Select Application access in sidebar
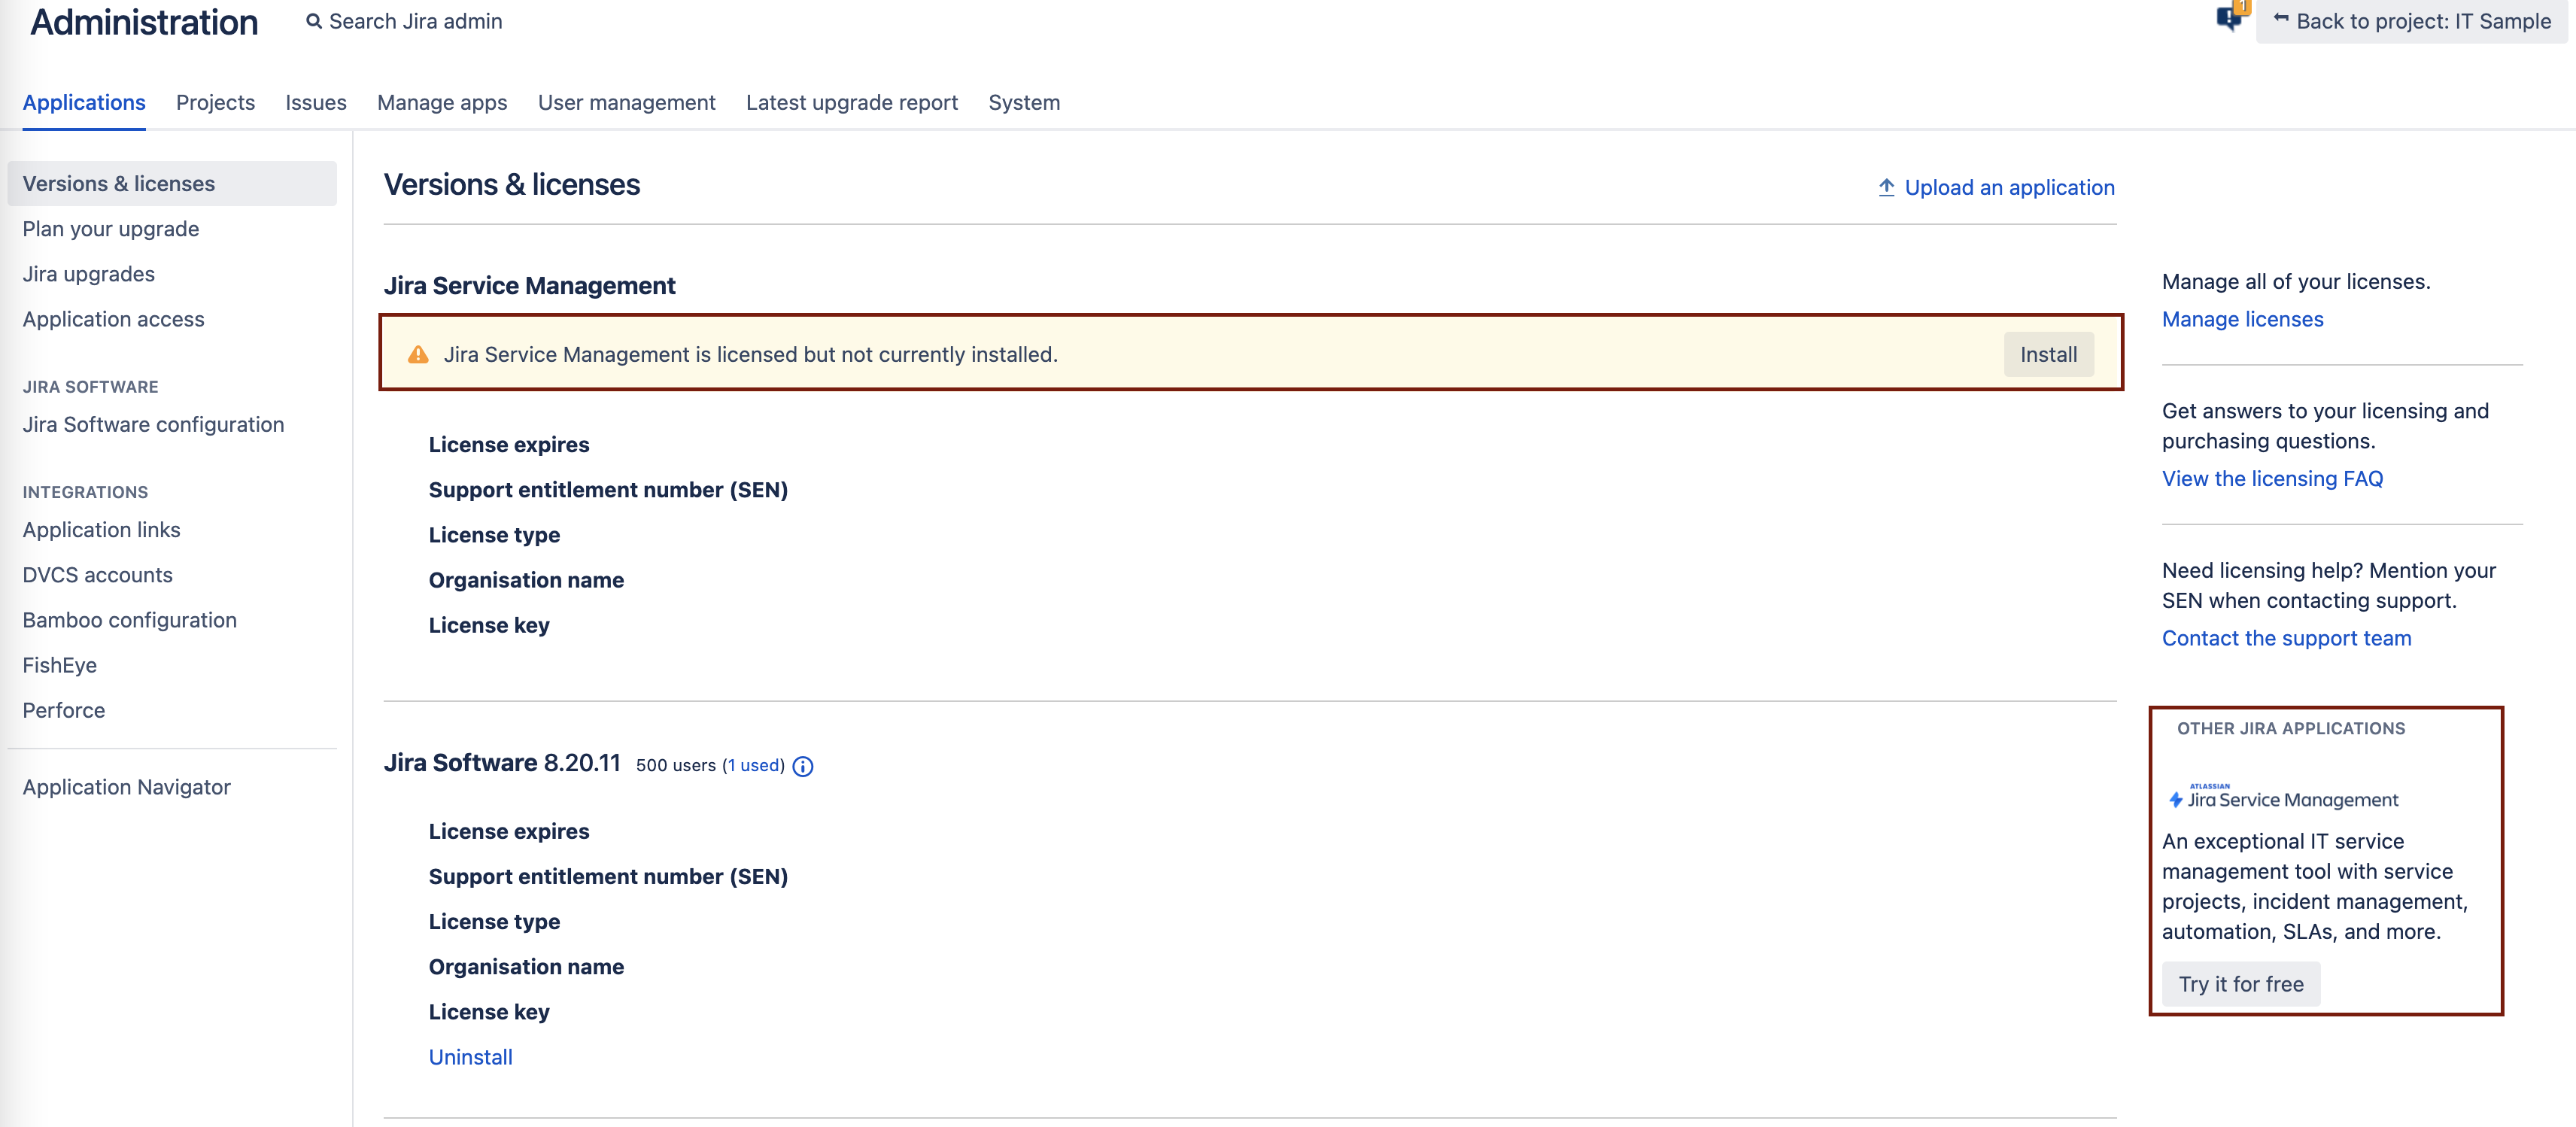 tap(113, 319)
